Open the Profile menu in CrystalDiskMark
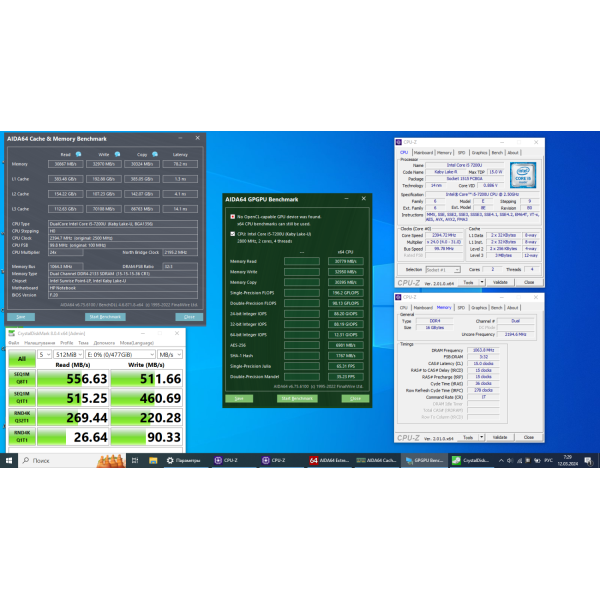600x600 pixels. 67,343
